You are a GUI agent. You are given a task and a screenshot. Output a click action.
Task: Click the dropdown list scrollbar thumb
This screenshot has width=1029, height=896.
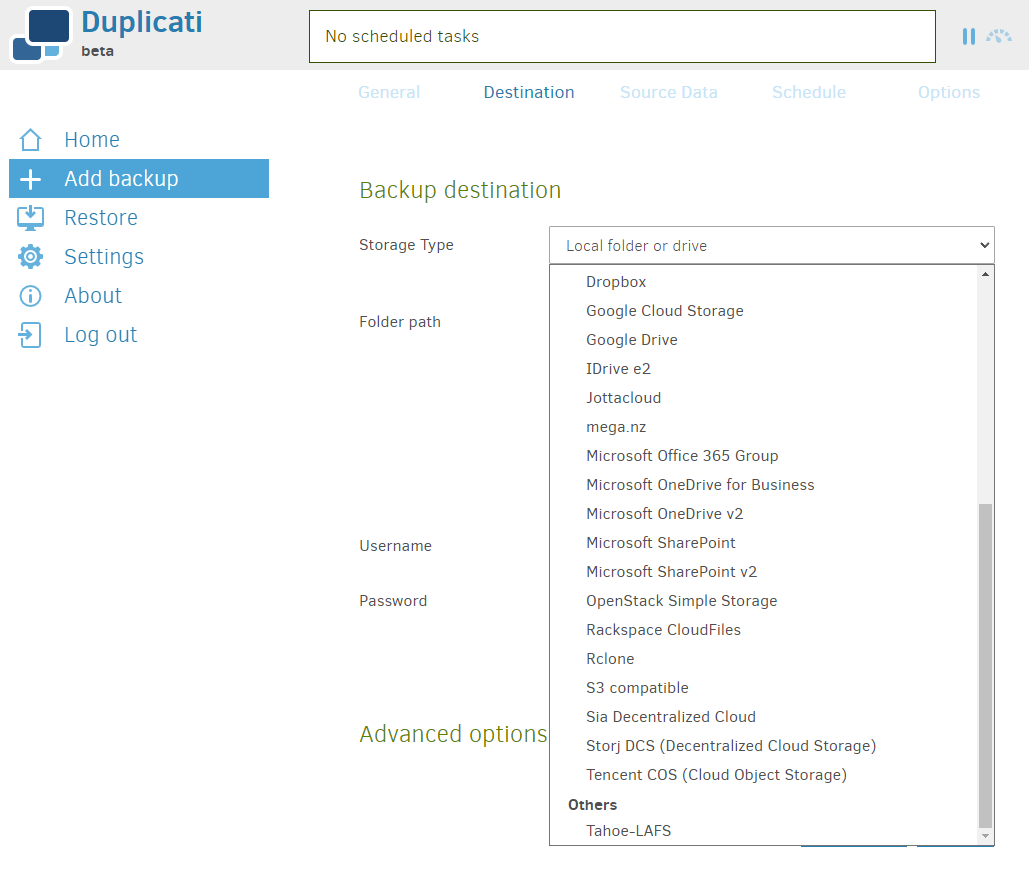(985, 666)
